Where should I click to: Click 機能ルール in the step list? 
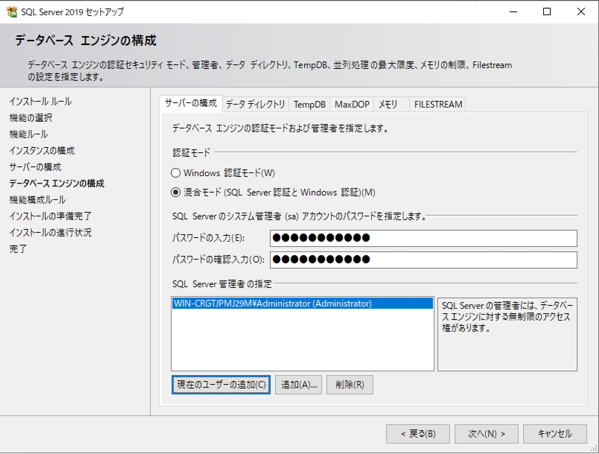coord(29,134)
